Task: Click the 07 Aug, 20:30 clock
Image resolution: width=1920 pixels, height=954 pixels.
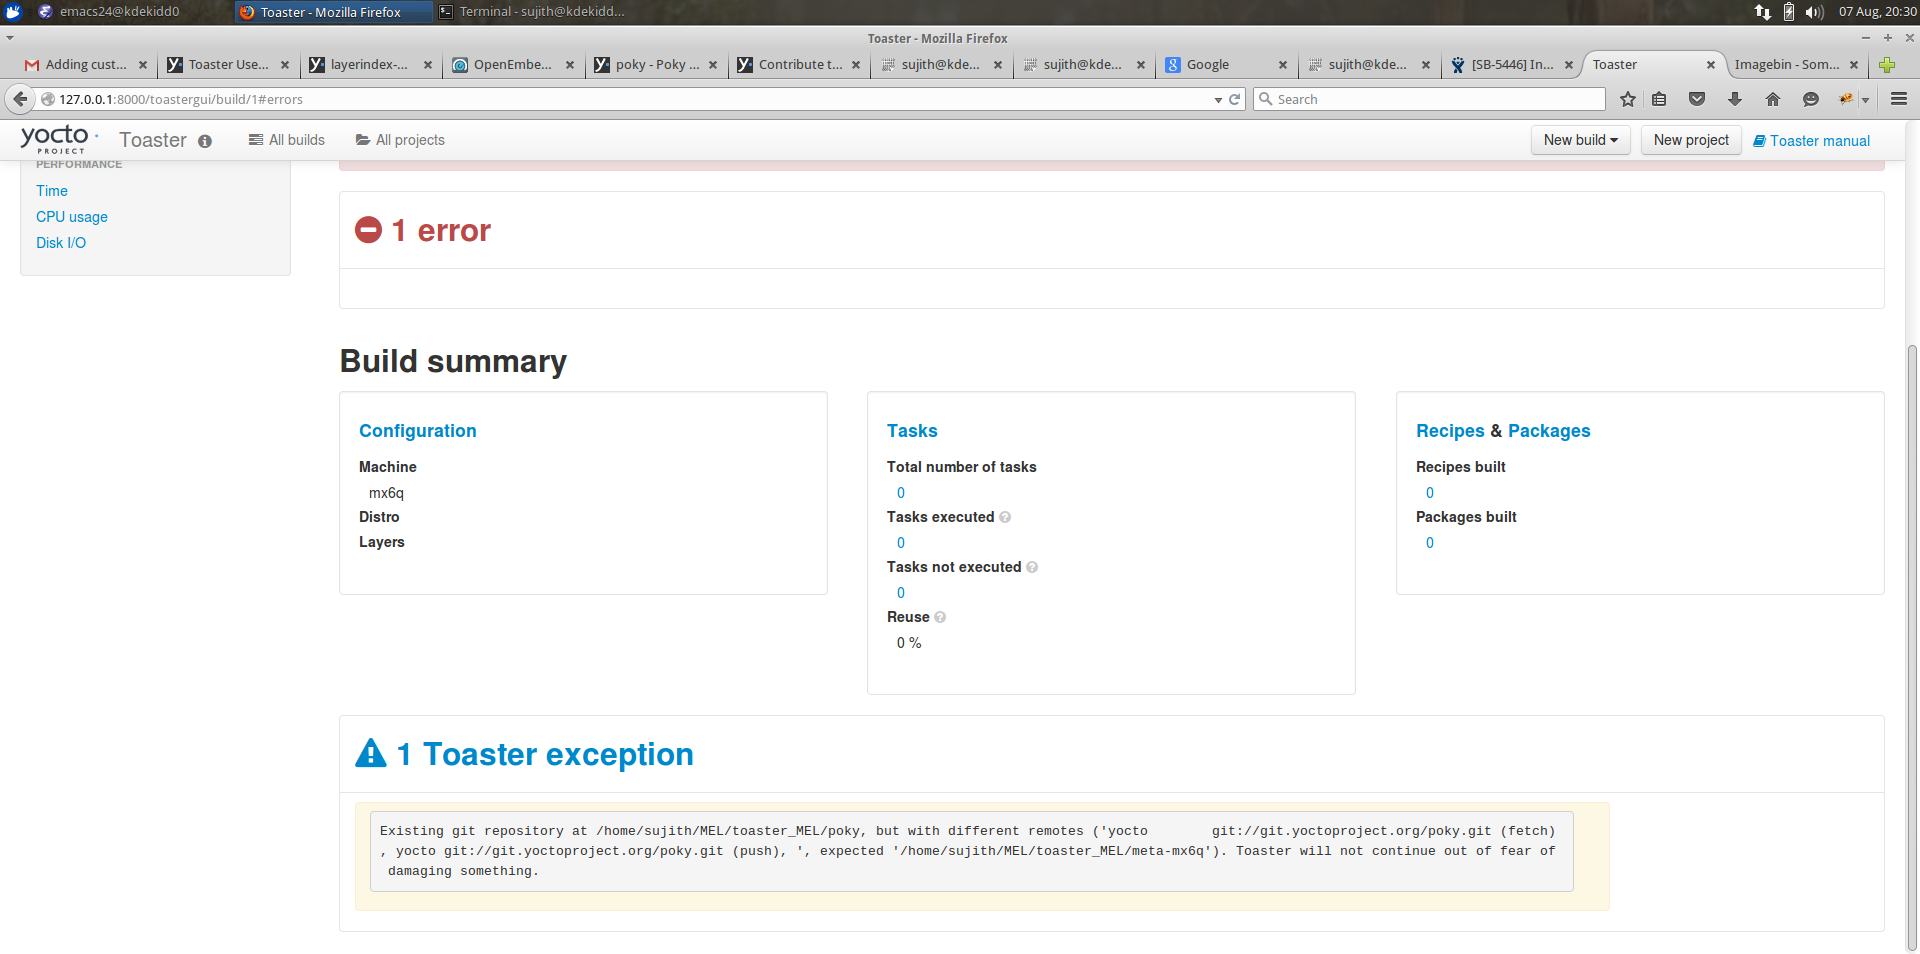Action: [1878, 12]
